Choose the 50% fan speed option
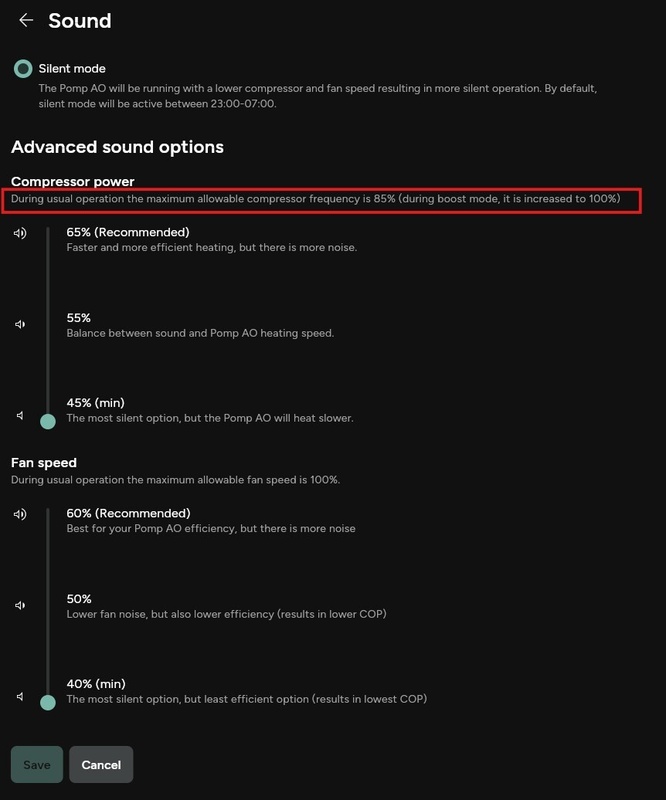This screenshot has height=800, width=666. (x=79, y=599)
